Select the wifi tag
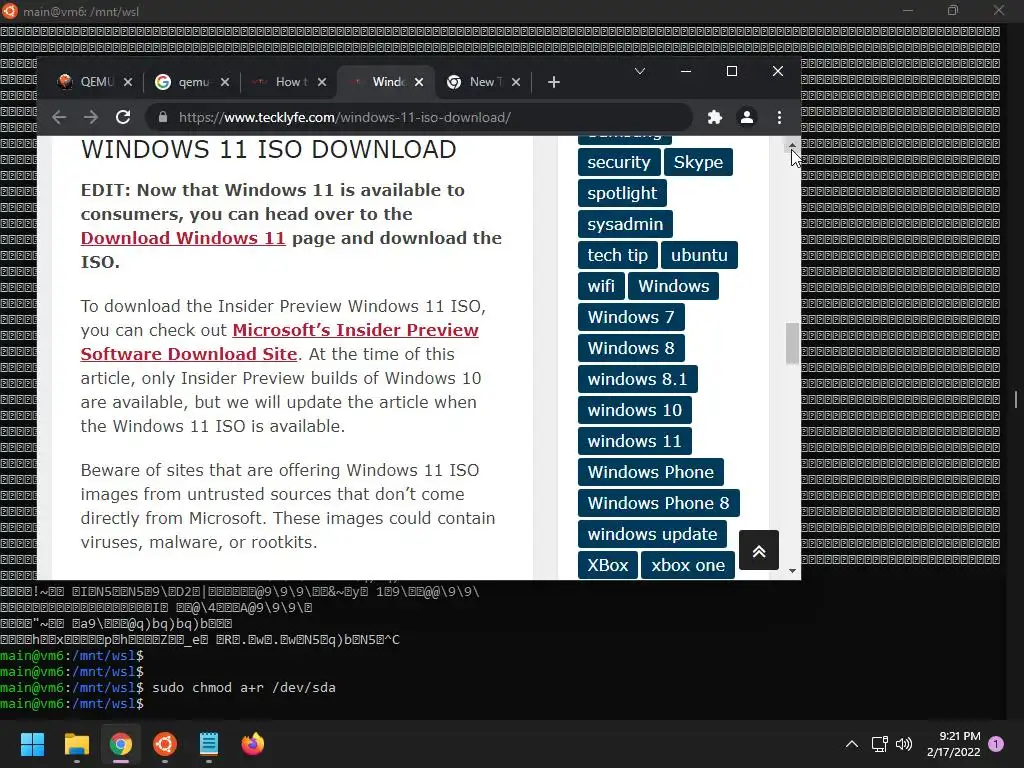 pyautogui.click(x=601, y=286)
